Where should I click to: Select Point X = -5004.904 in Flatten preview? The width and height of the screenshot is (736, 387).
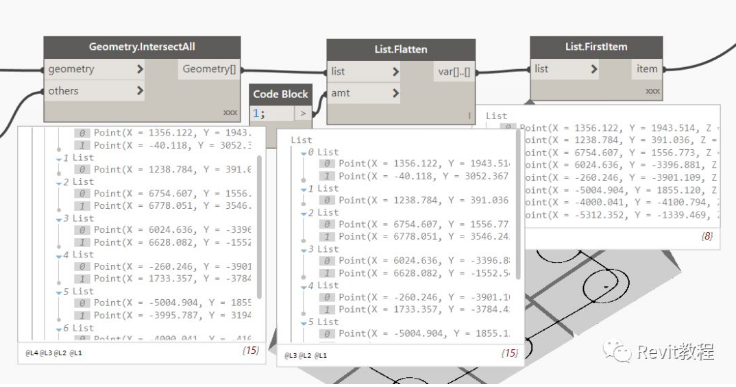coord(424,333)
